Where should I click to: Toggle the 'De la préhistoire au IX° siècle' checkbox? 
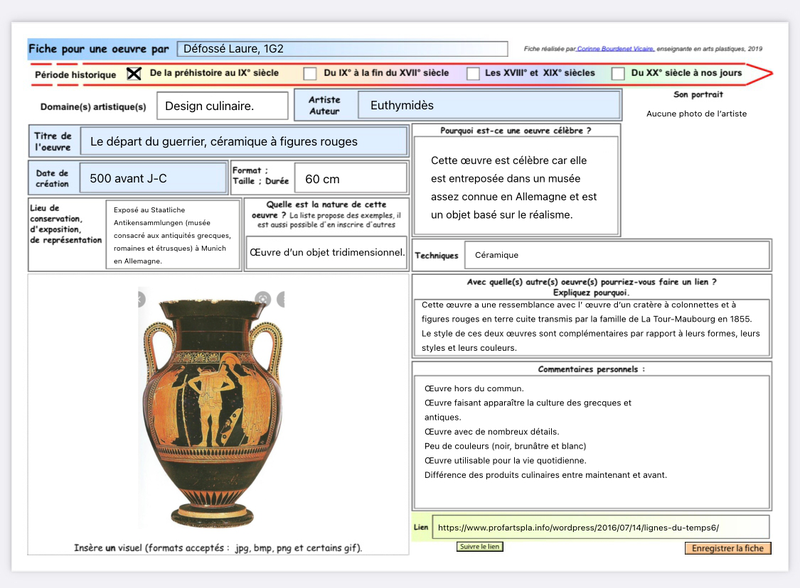click(x=134, y=74)
